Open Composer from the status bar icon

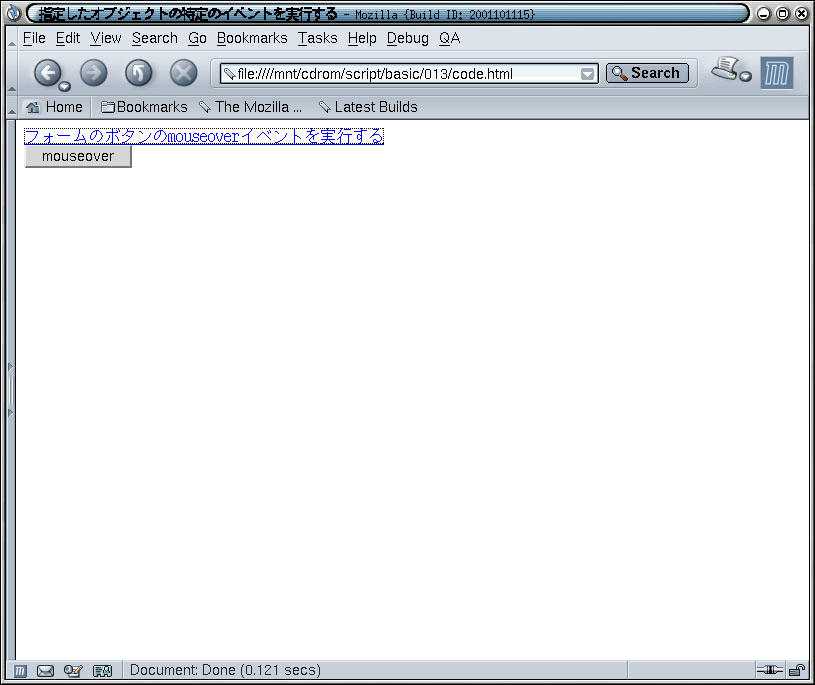click(73, 671)
